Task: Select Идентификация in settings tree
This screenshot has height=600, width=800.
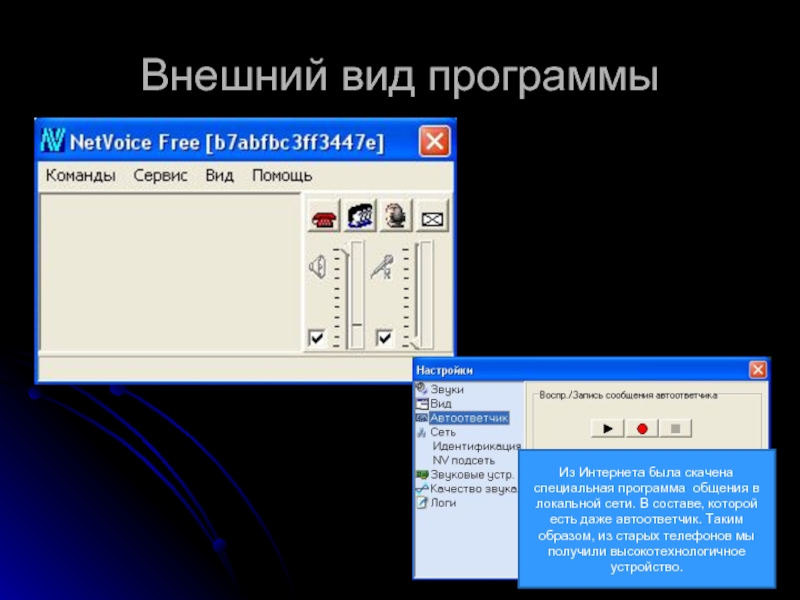Action: (x=477, y=446)
